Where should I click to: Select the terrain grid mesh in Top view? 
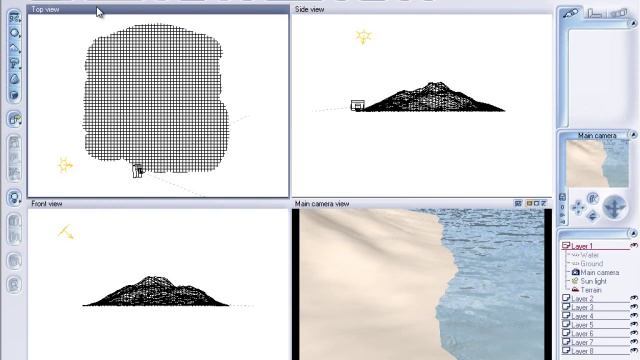click(155, 98)
